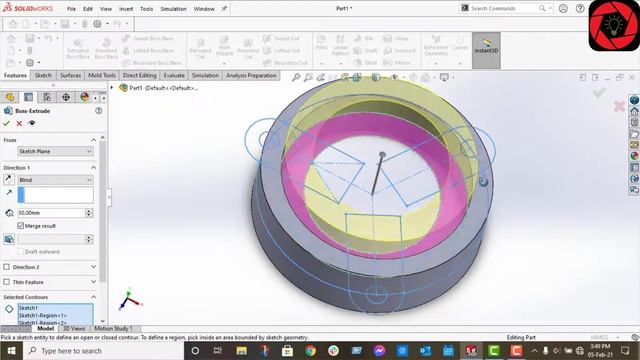Confirm Boss-Extrude with green checkmark
The width and height of the screenshot is (640, 360).
[x=6, y=123]
